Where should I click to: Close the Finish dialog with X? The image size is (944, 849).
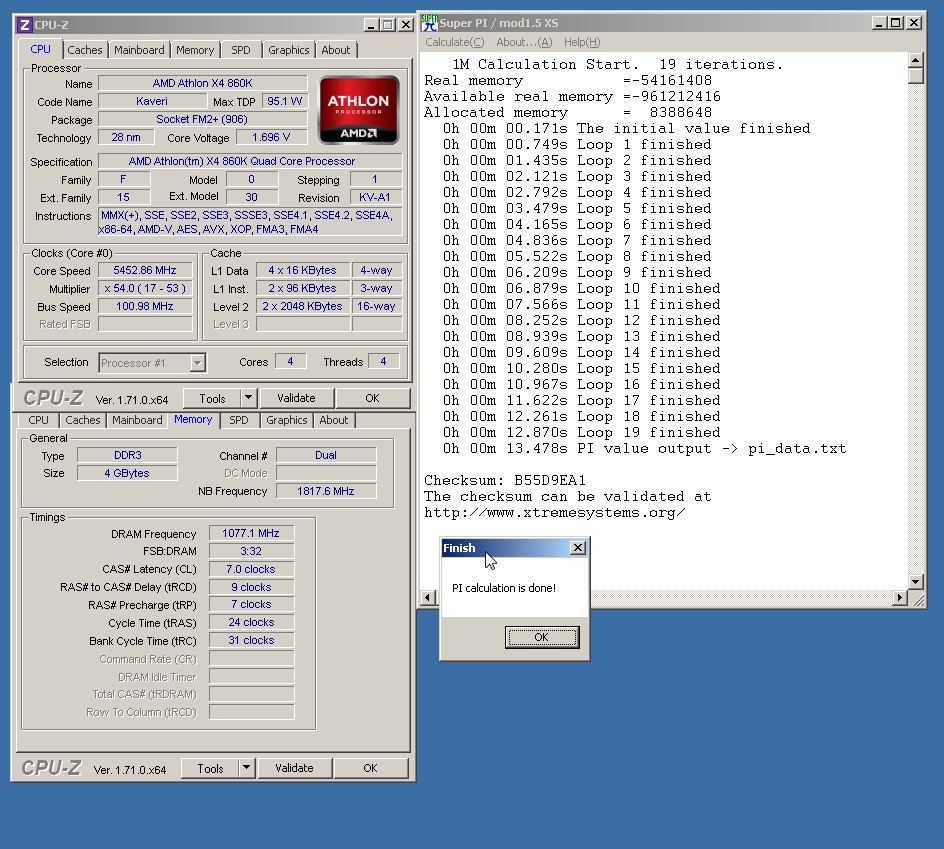tap(578, 547)
